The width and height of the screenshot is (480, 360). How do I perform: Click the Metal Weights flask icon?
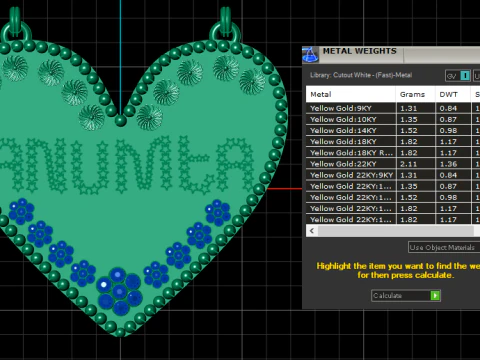(x=310, y=55)
